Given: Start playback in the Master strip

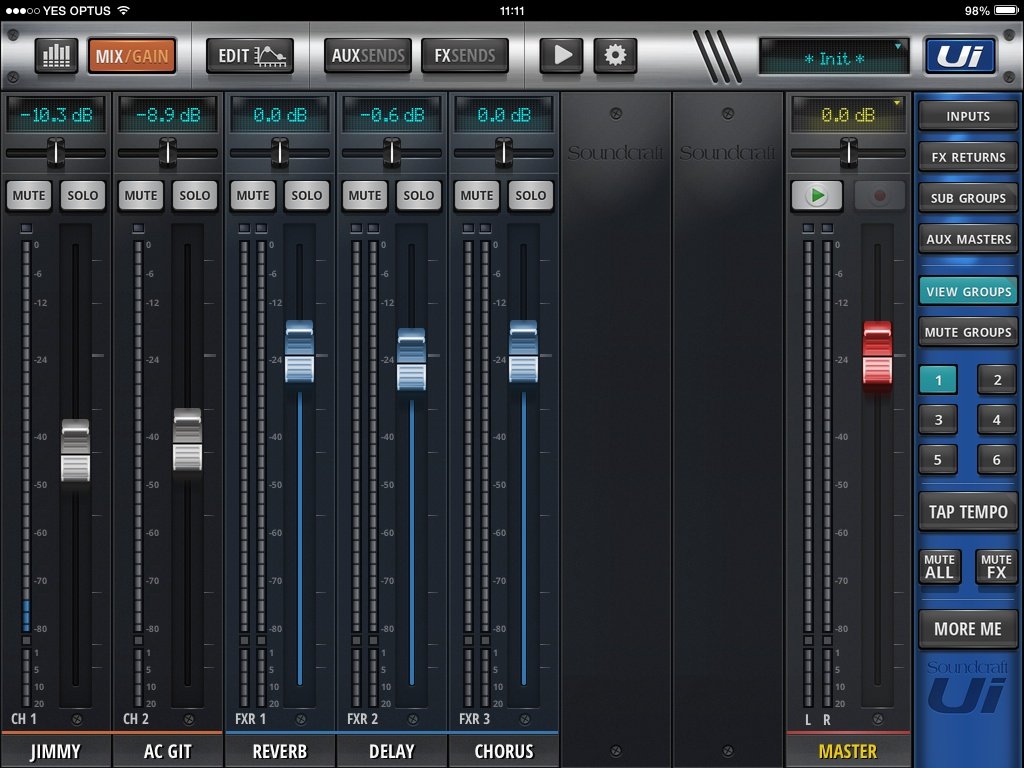Looking at the screenshot, I should (816, 195).
